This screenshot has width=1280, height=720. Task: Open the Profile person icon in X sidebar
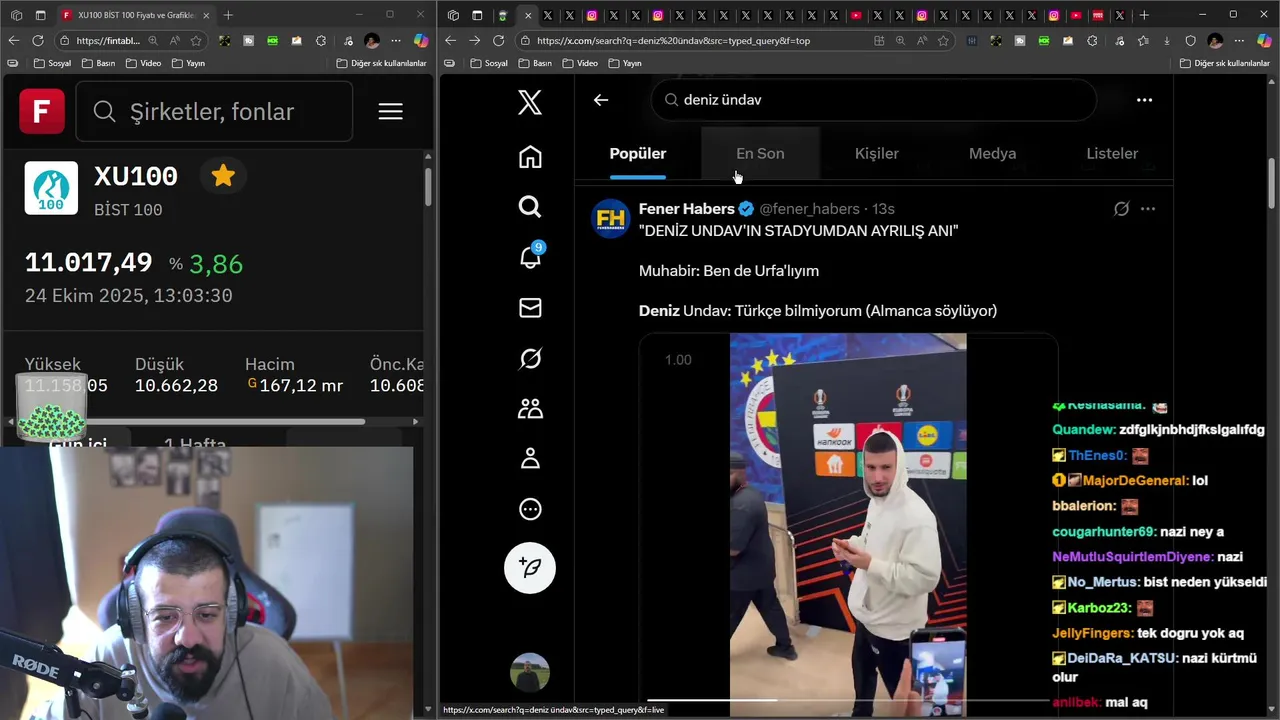[x=530, y=458]
